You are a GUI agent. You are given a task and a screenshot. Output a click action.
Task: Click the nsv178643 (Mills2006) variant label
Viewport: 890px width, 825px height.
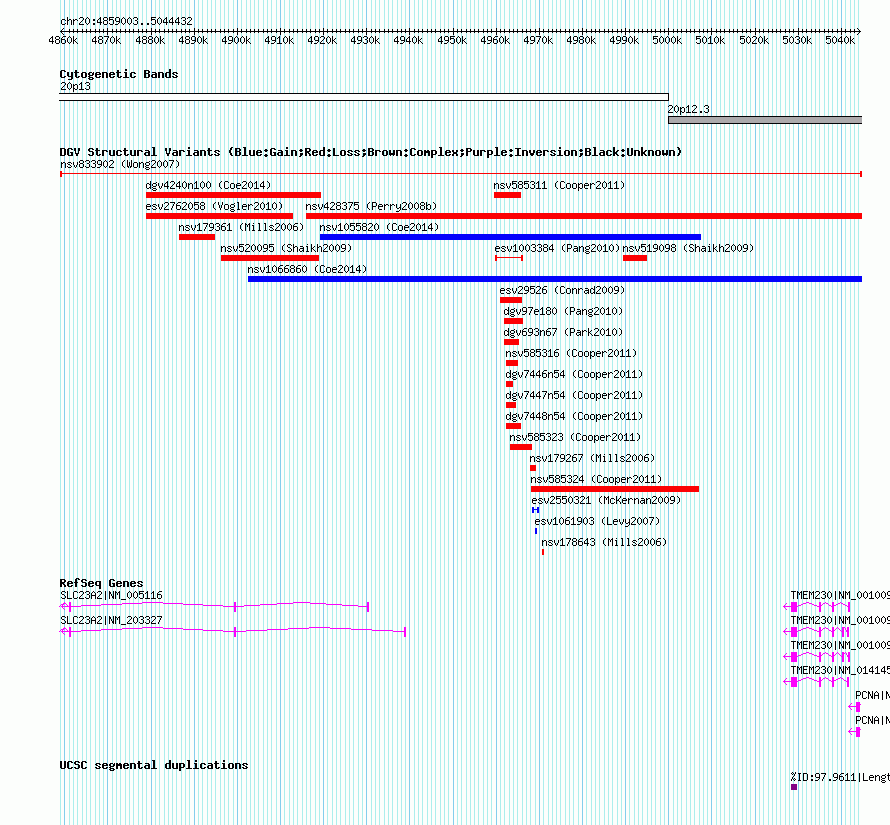(603, 543)
